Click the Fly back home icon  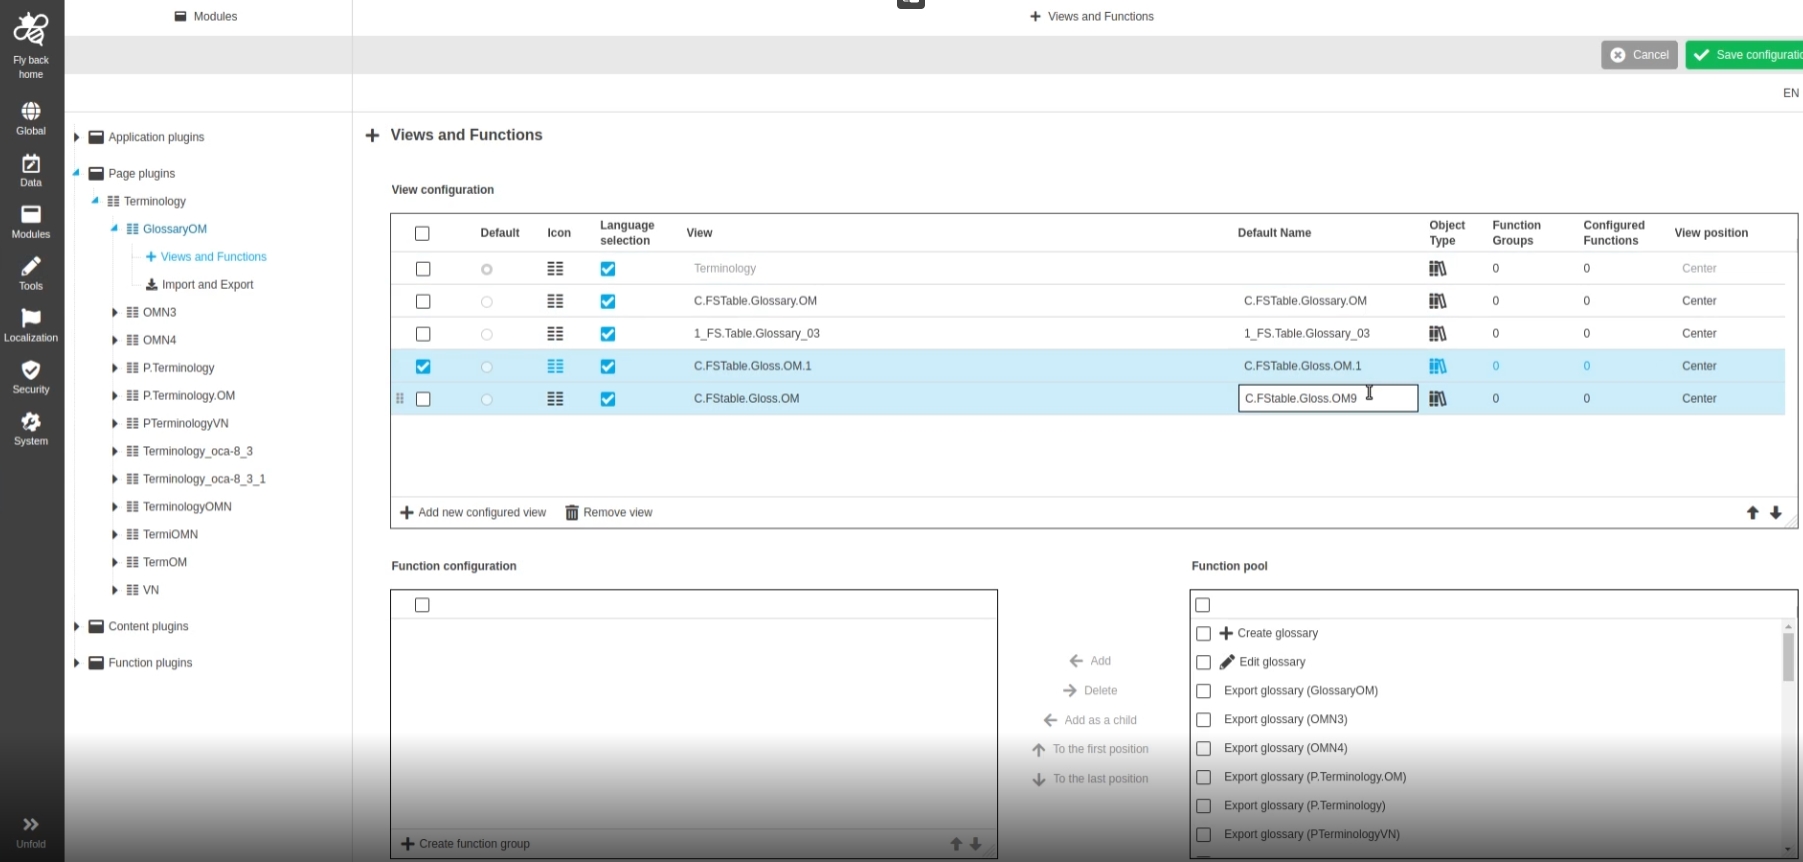31,31
